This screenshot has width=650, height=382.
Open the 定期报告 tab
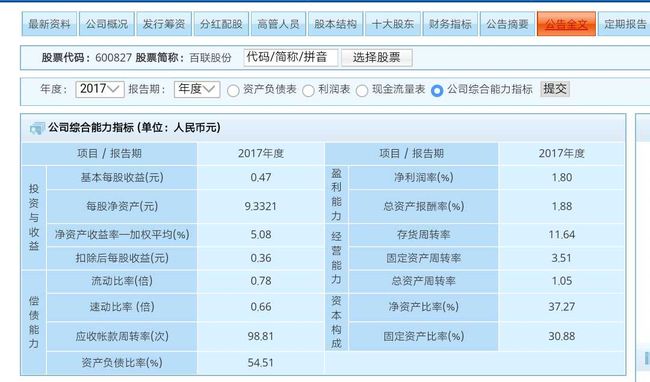click(624, 24)
